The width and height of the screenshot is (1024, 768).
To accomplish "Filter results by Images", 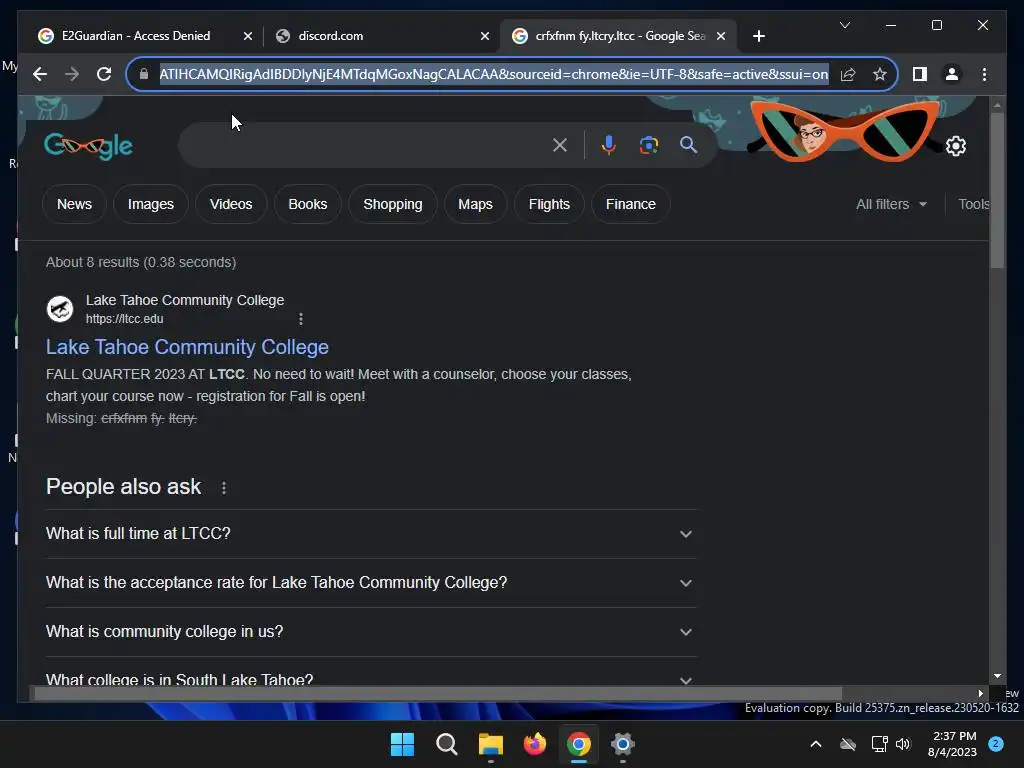I will (x=151, y=204).
